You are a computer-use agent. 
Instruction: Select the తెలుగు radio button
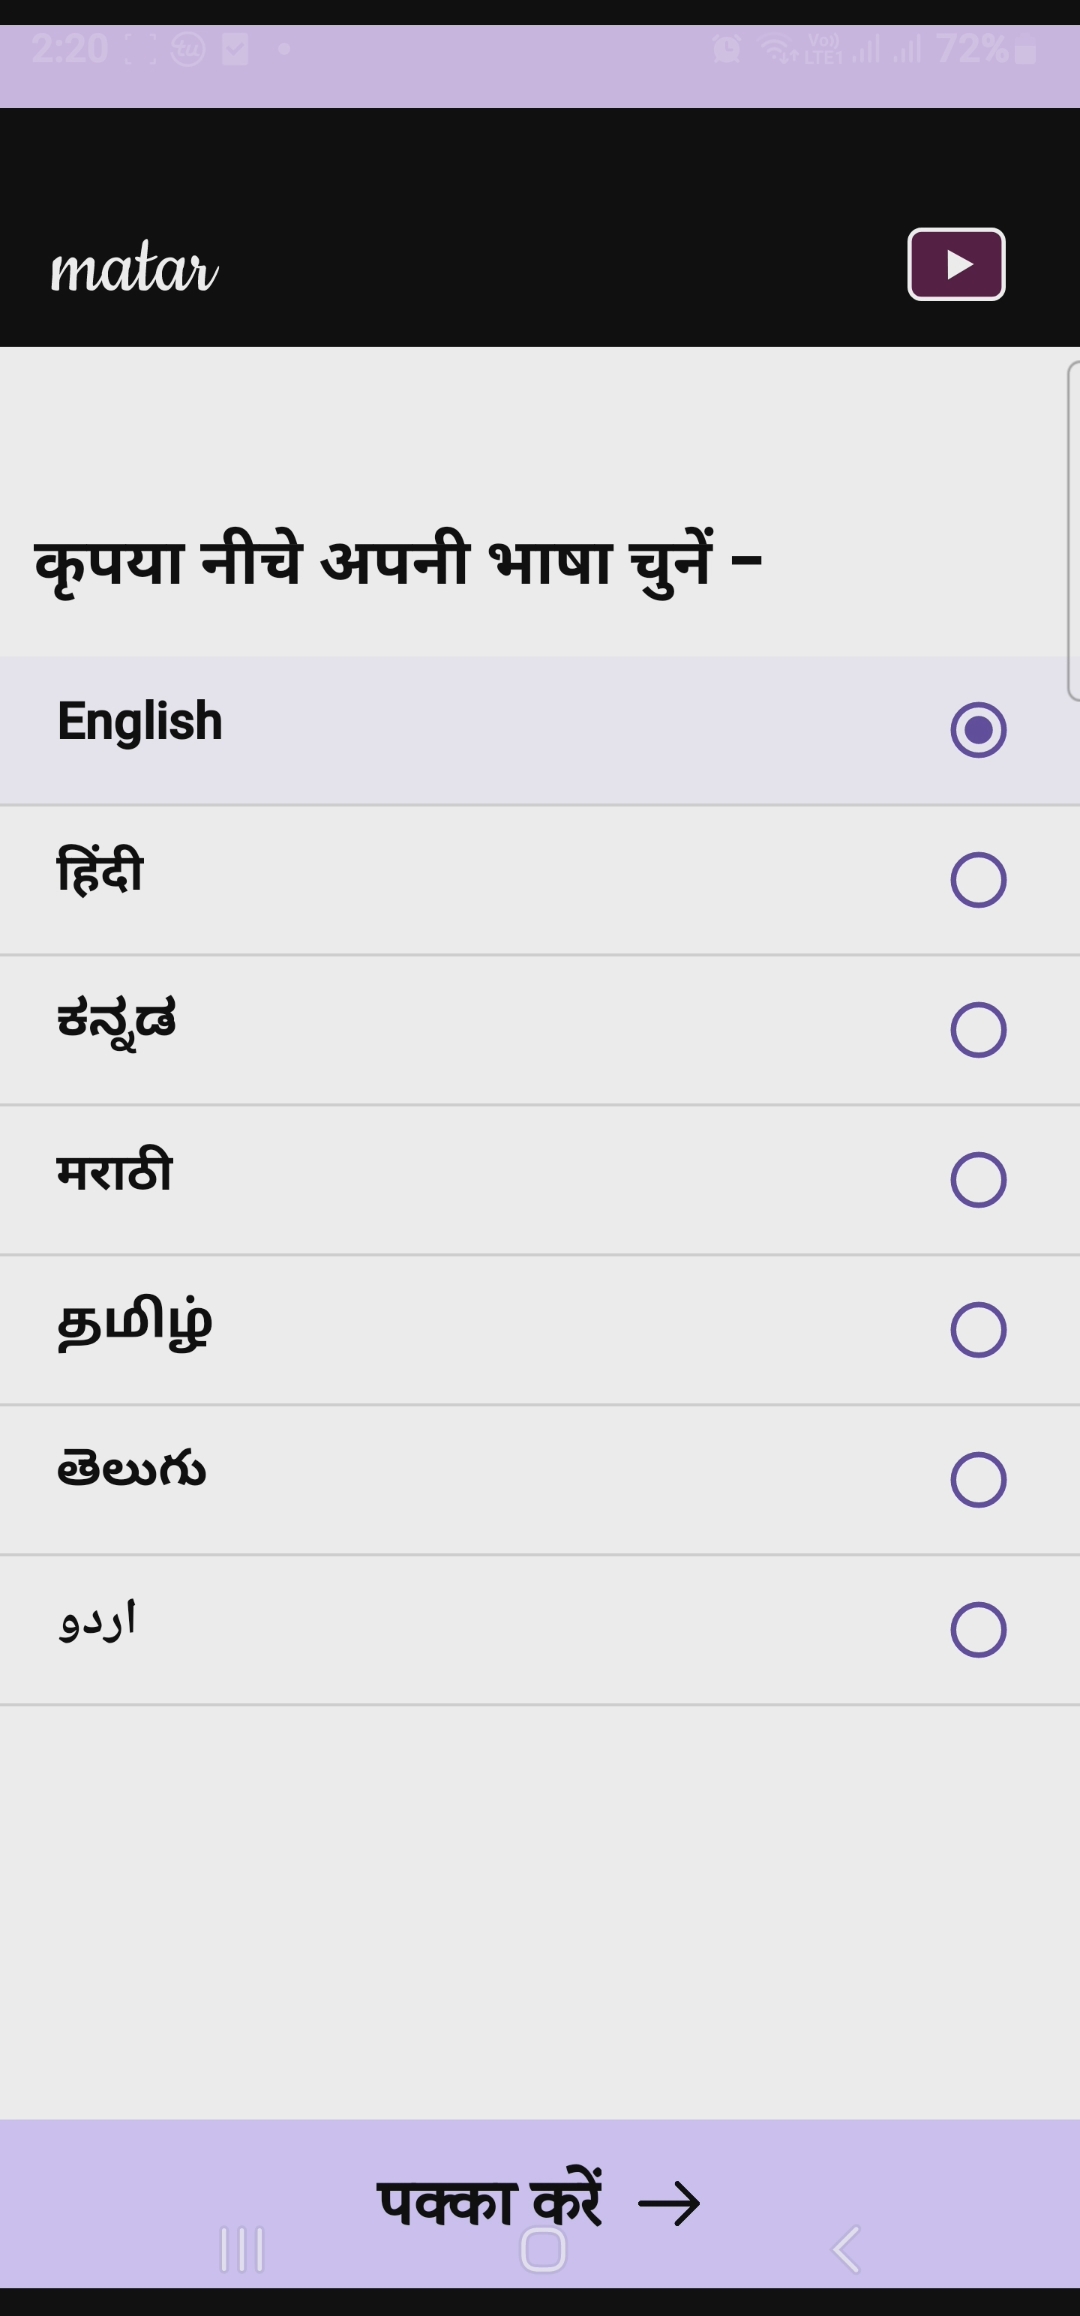(978, 1480)
